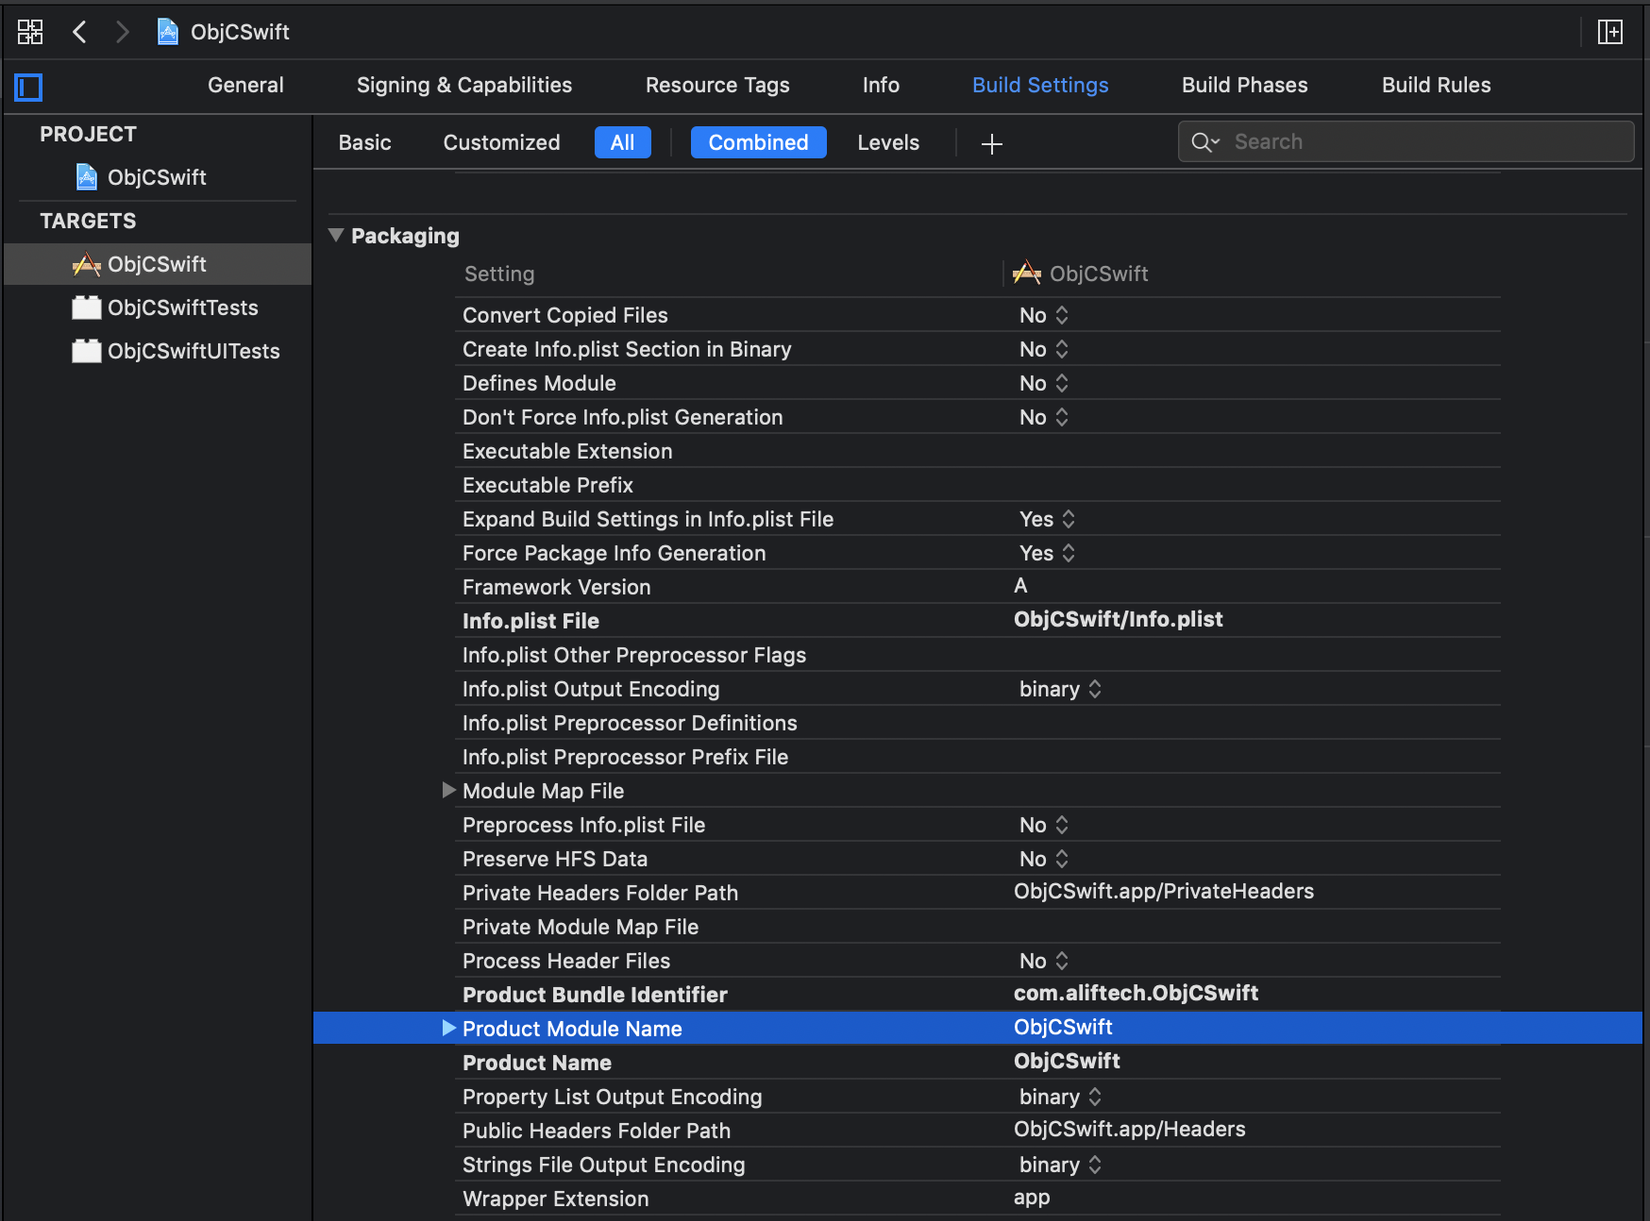Image resolution: width=1650 pixels, height=1221 pixels.
Task: Switch to Combined view
Action: pyautogui.click(x=758, y=143)
